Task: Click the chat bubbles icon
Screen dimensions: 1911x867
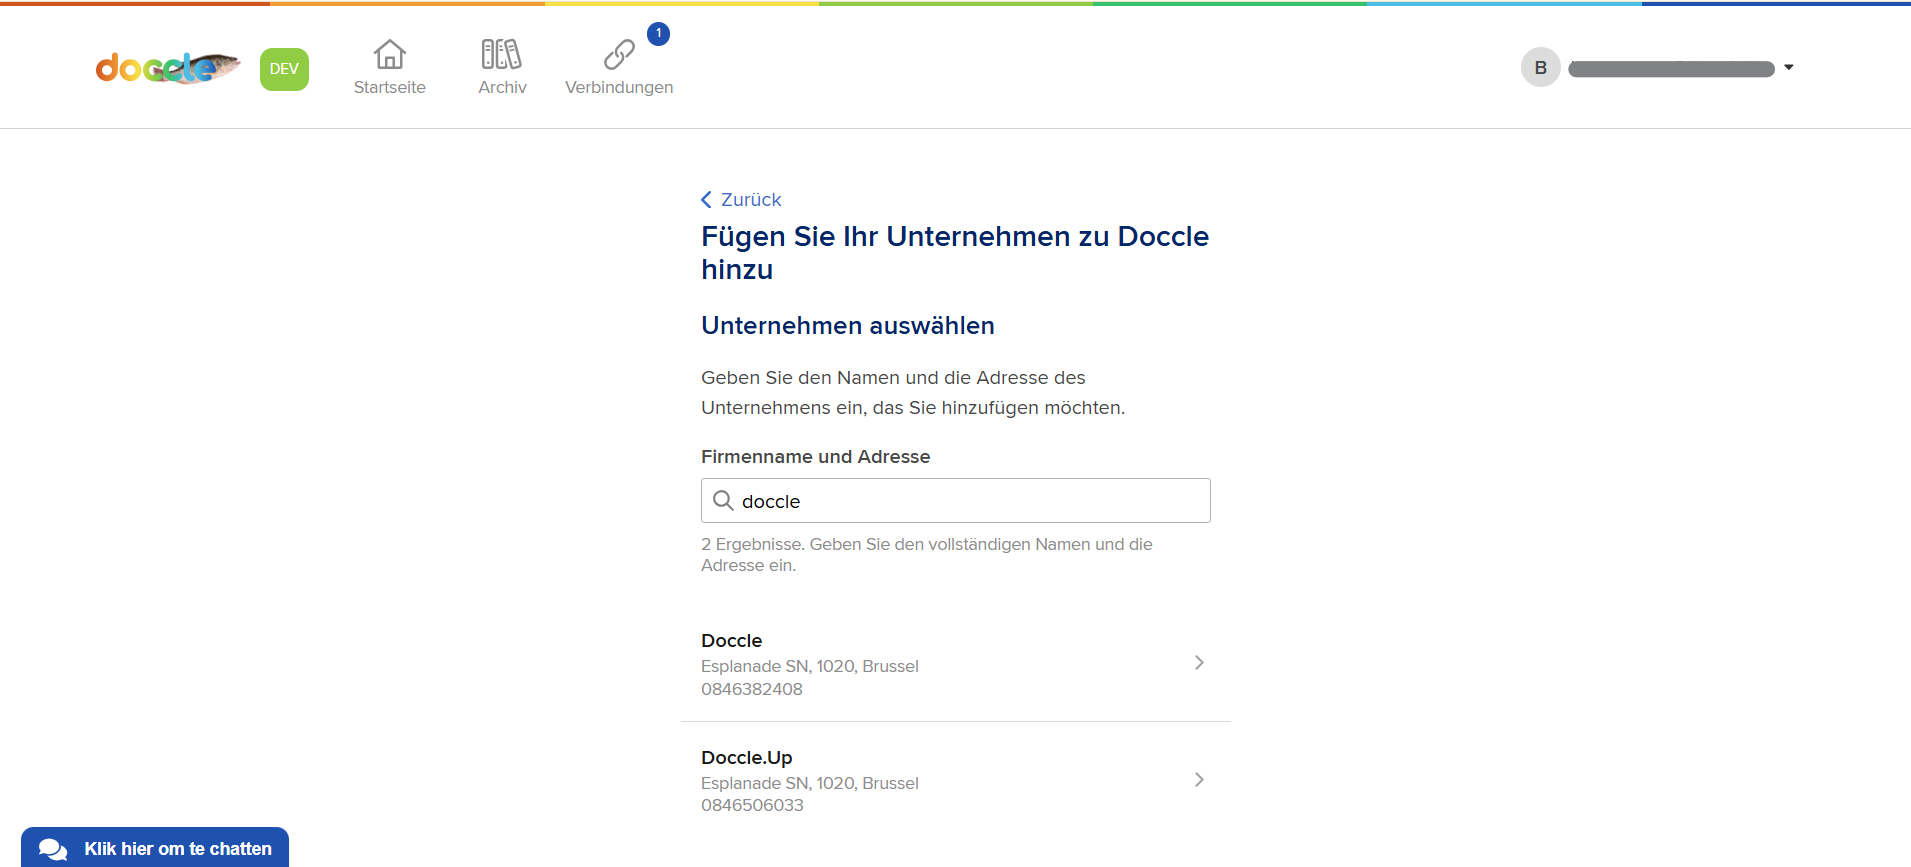Action: 53,849
